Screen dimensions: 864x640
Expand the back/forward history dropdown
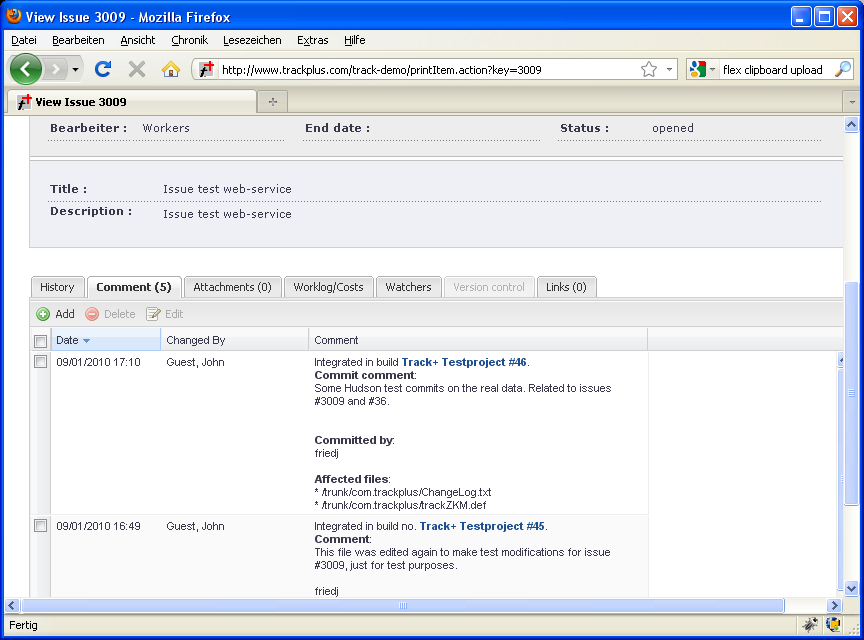[75, 69]
